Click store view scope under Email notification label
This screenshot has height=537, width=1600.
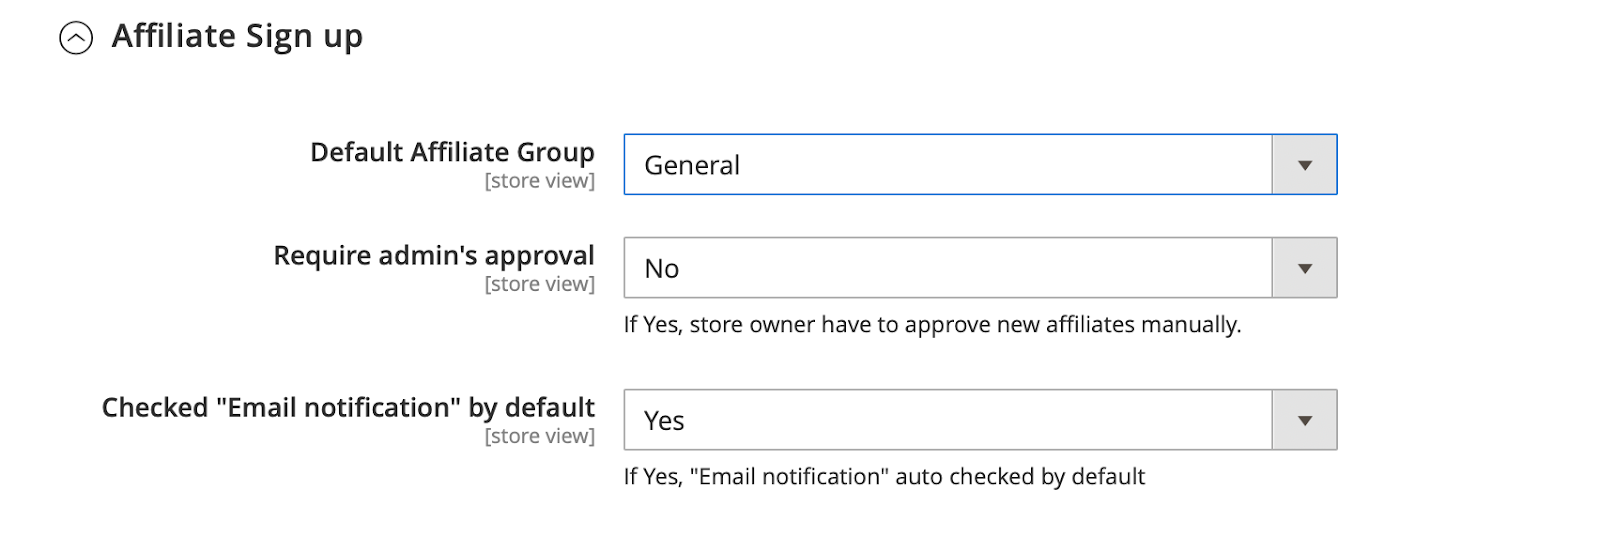540,436
